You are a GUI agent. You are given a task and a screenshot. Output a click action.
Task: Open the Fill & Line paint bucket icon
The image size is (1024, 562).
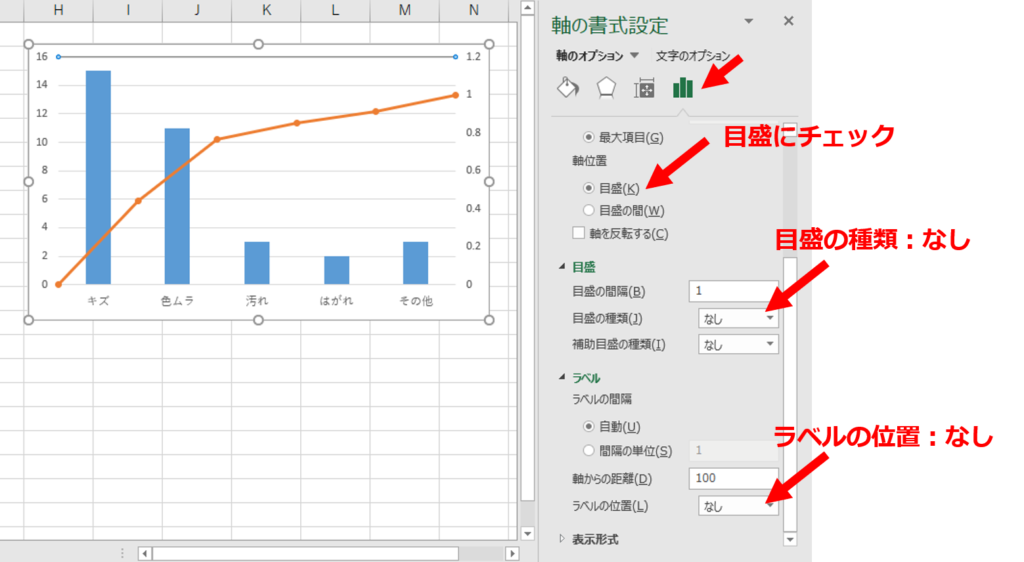click(567, 88)
